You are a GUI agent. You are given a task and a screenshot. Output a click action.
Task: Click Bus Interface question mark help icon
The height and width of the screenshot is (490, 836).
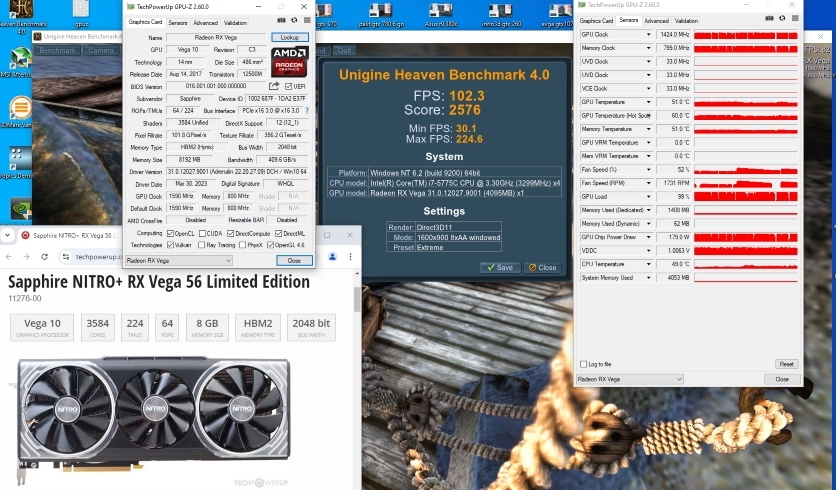point(307,111)
